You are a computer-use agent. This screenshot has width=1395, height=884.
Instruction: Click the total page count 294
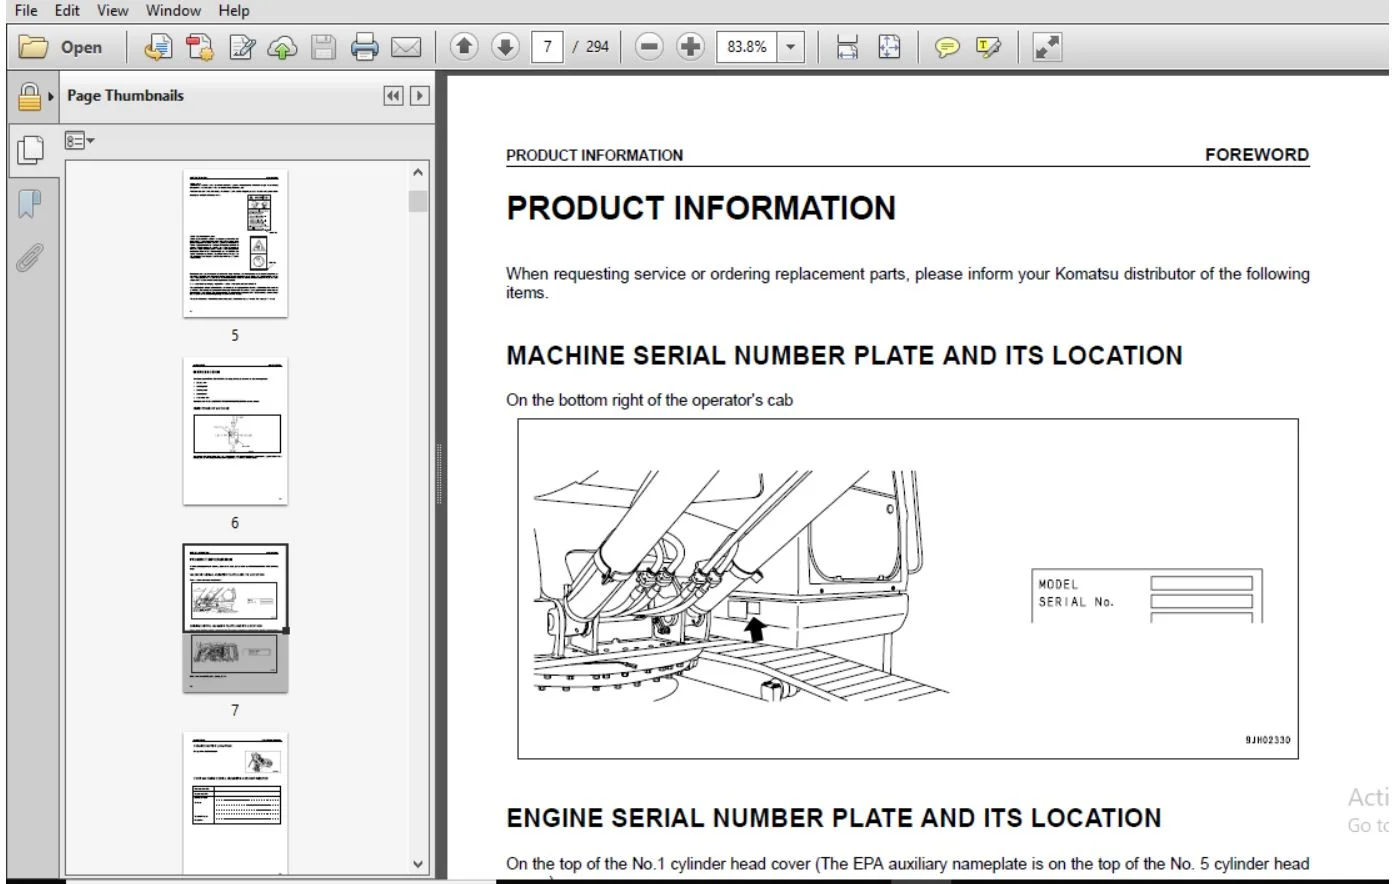coord(597,47)
